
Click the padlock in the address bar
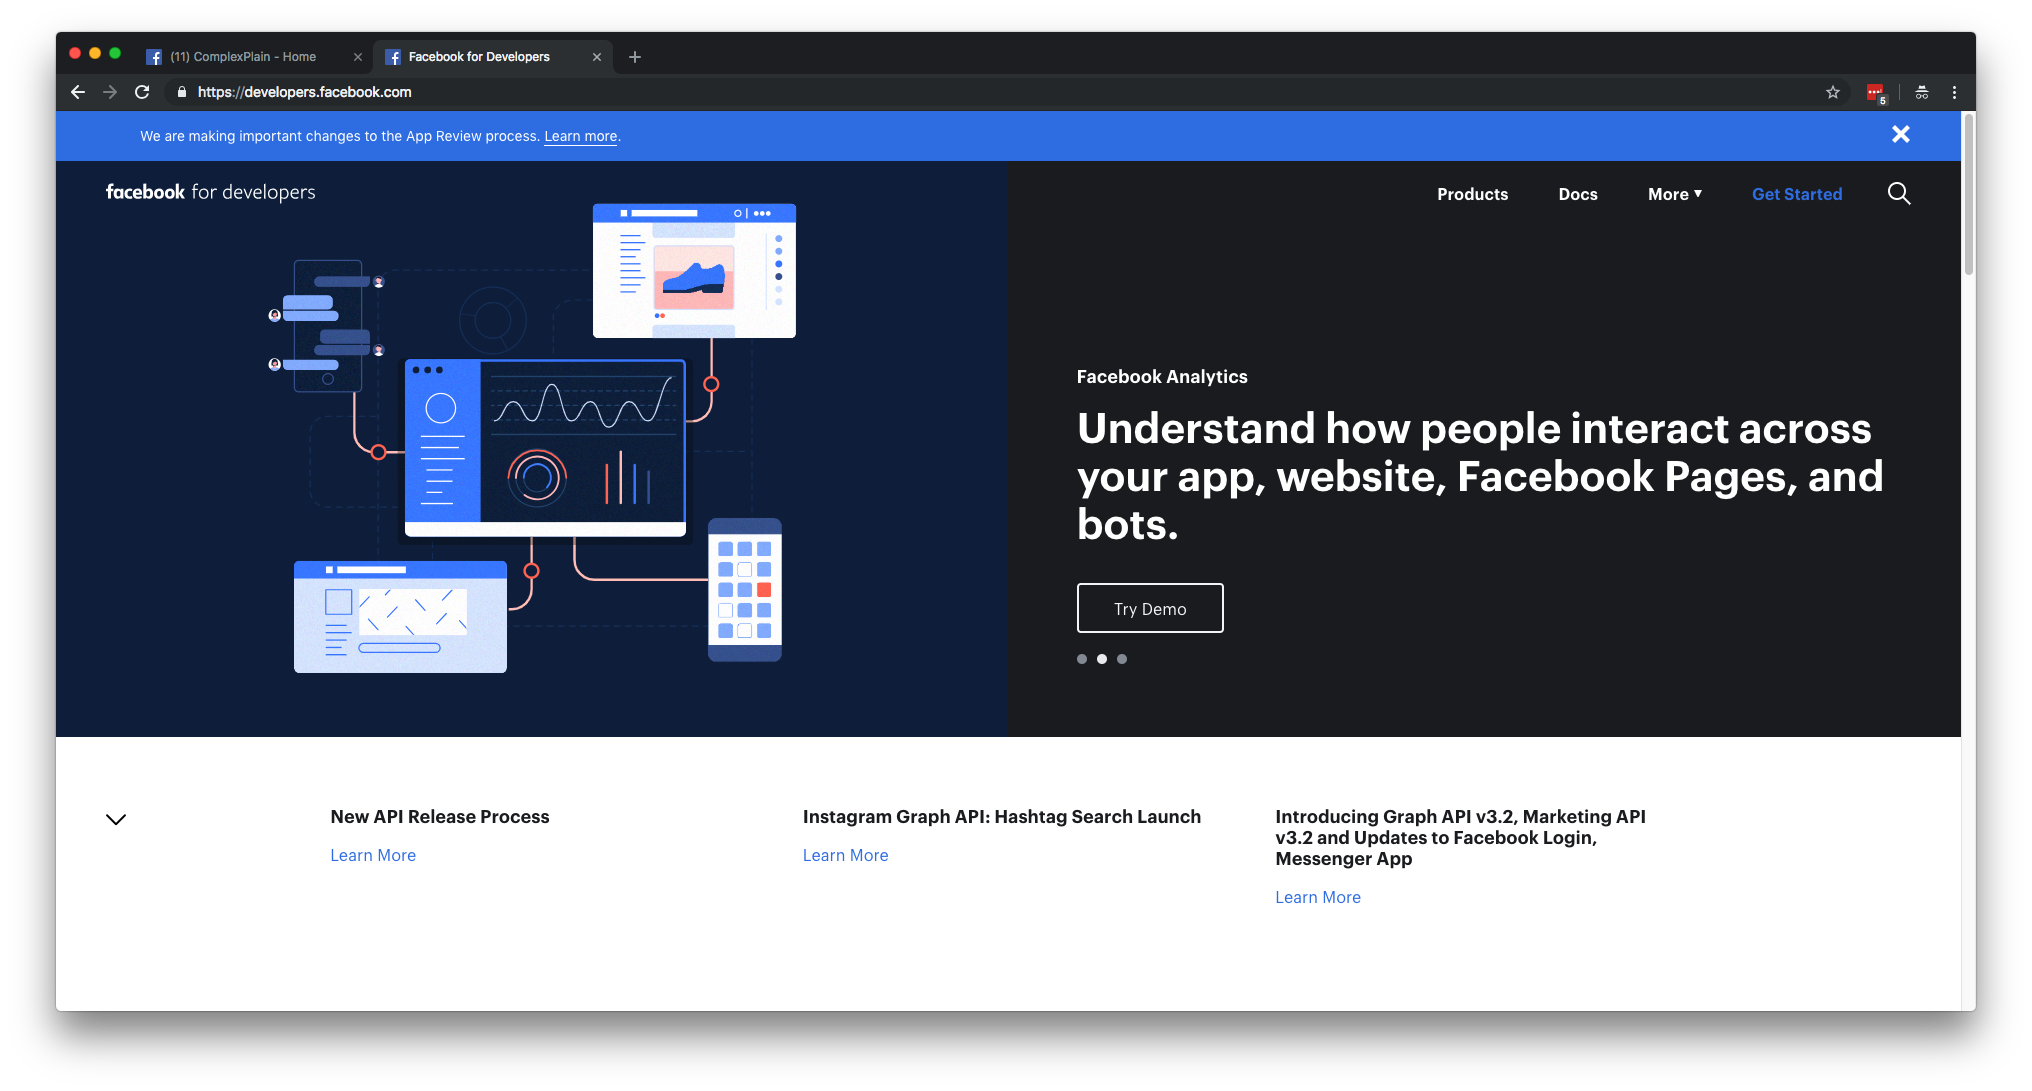click(181, 92)
